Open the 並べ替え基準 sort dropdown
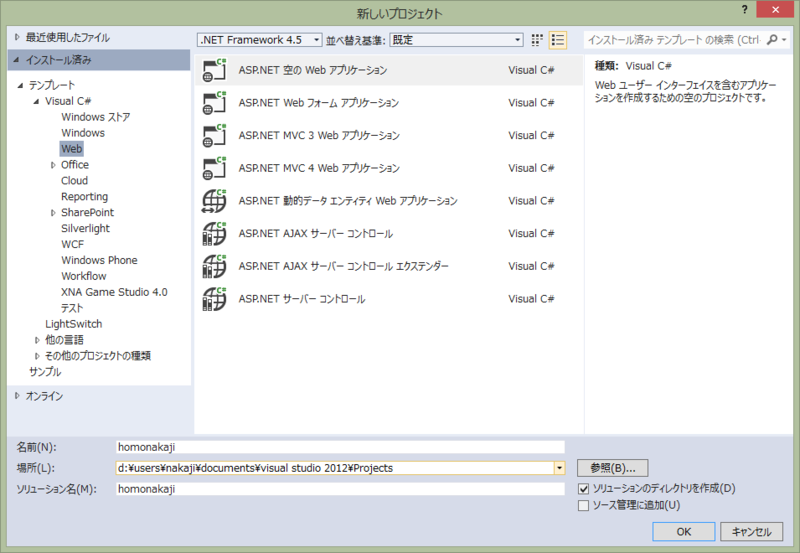Image resolution: width=800 pixels, height=553 pixels. point(457,40)
